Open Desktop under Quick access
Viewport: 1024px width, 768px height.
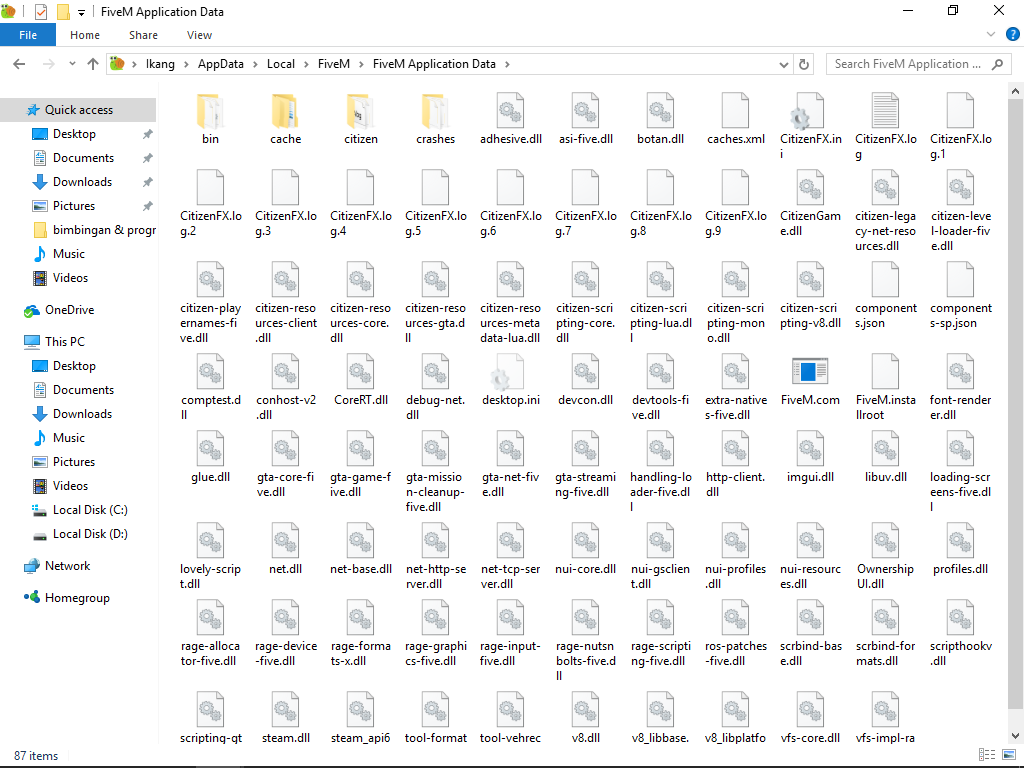74,134
